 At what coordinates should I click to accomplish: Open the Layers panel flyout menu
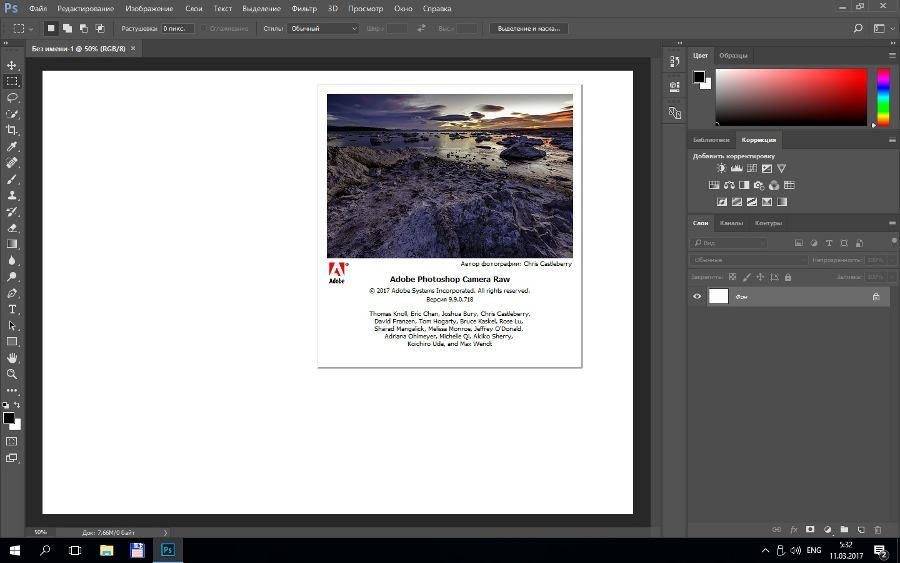[x=892, y=223]
